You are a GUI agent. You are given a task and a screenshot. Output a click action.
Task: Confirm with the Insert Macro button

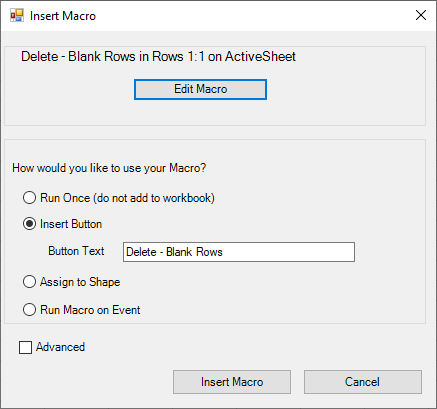pyautogui.click(x=232, y=382)
